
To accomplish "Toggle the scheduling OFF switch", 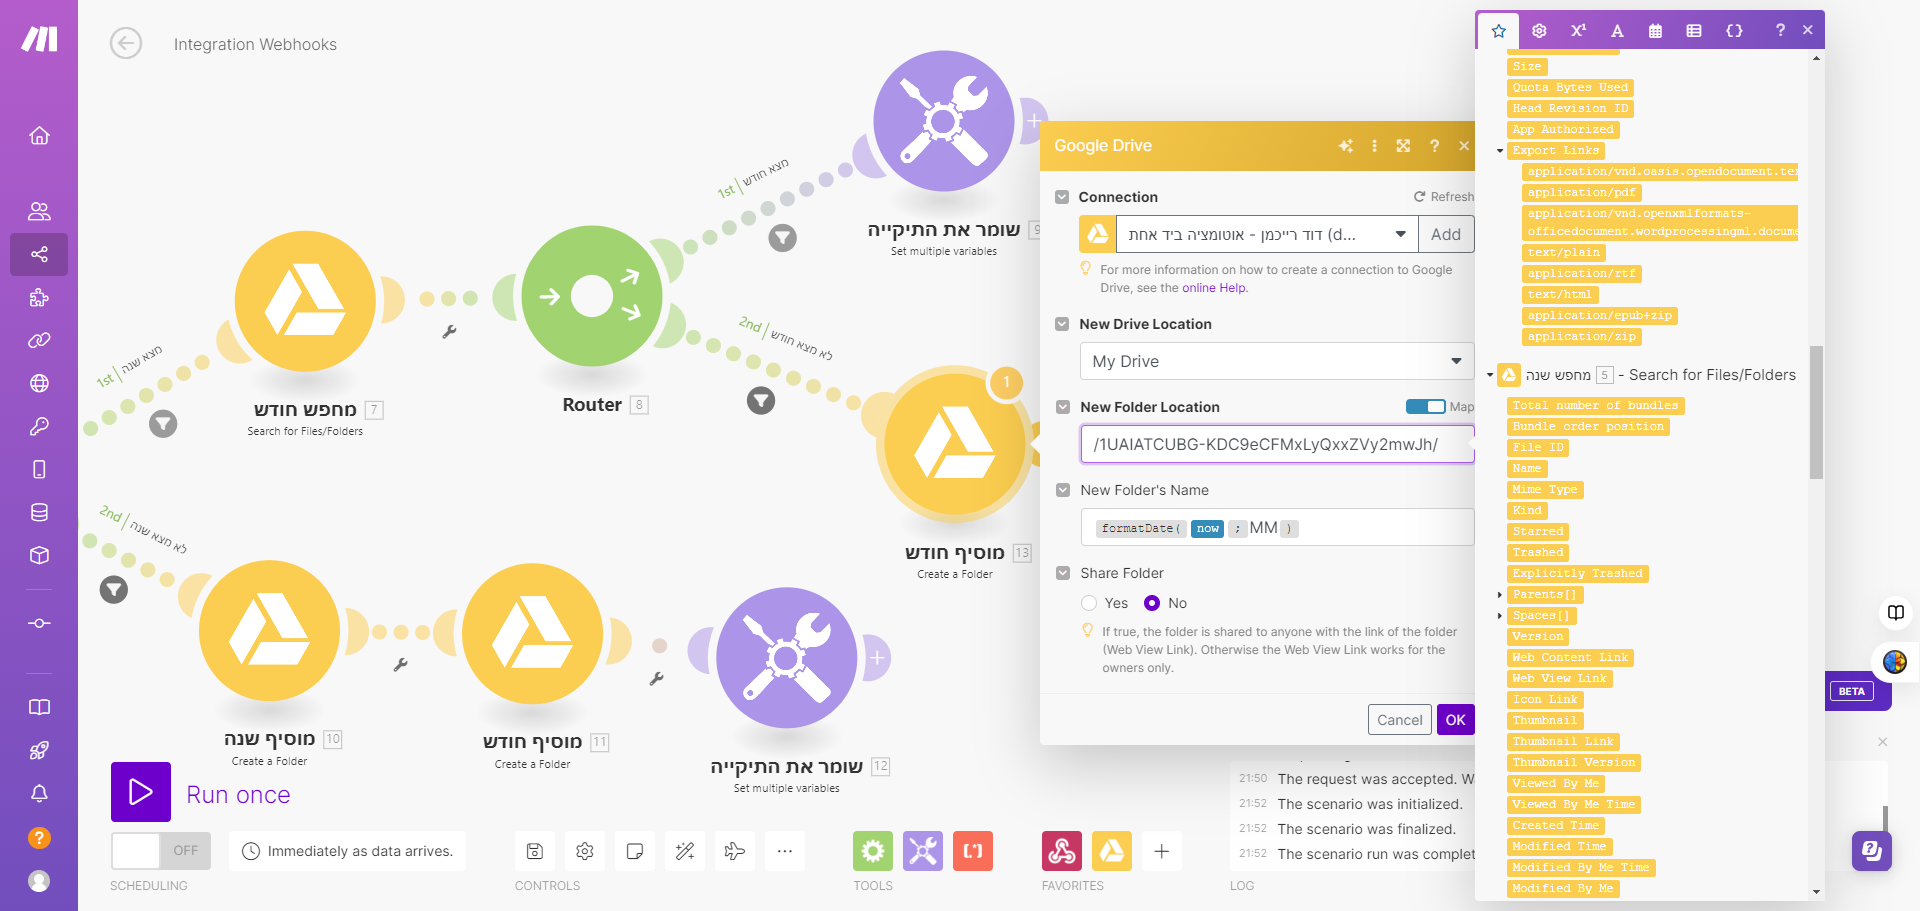I will tap(160, 851).
